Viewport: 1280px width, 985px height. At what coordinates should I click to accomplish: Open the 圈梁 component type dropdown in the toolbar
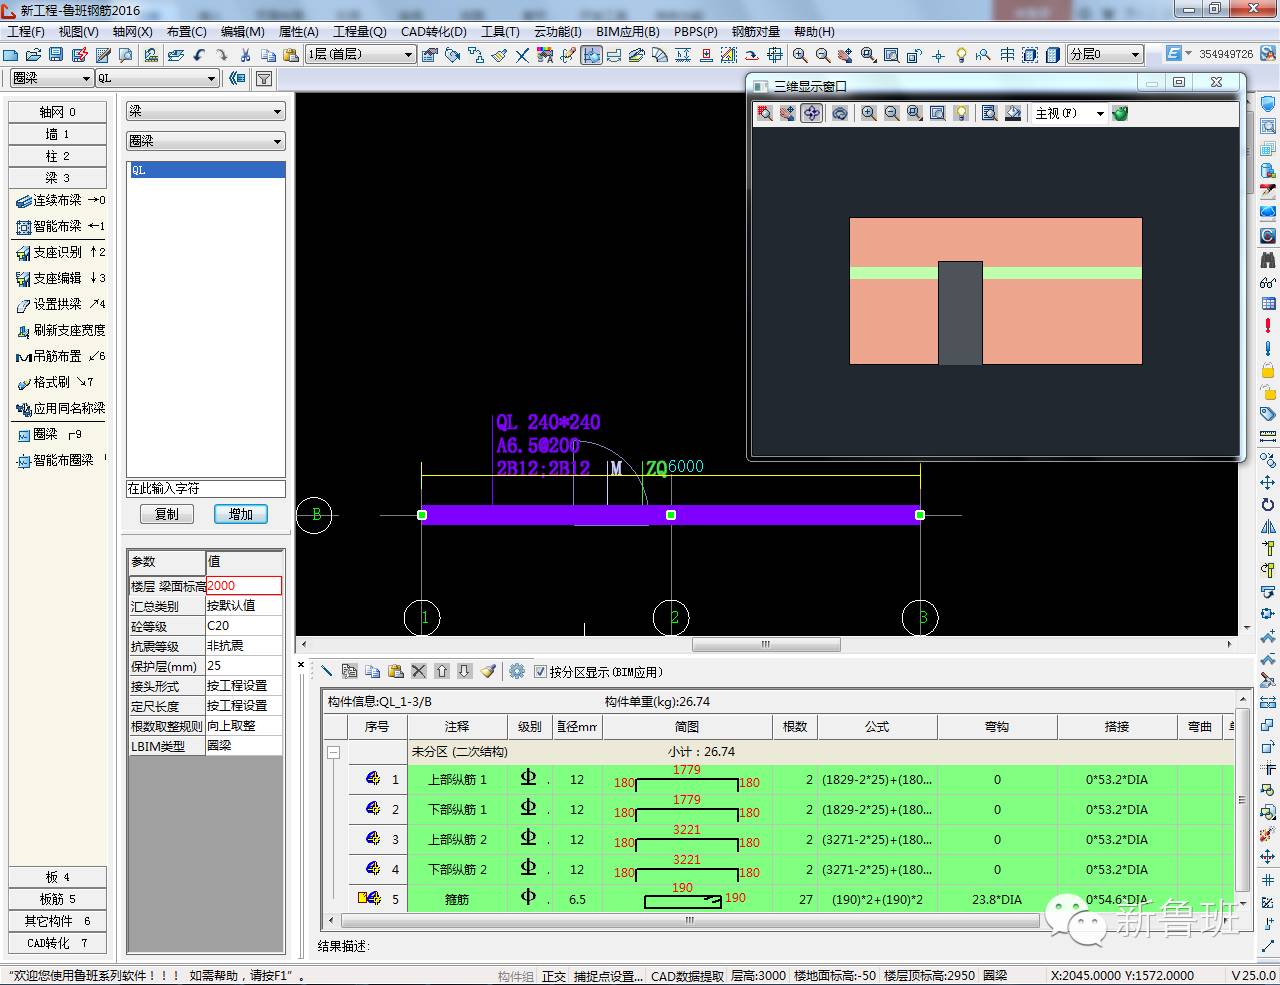coord(51,78)
